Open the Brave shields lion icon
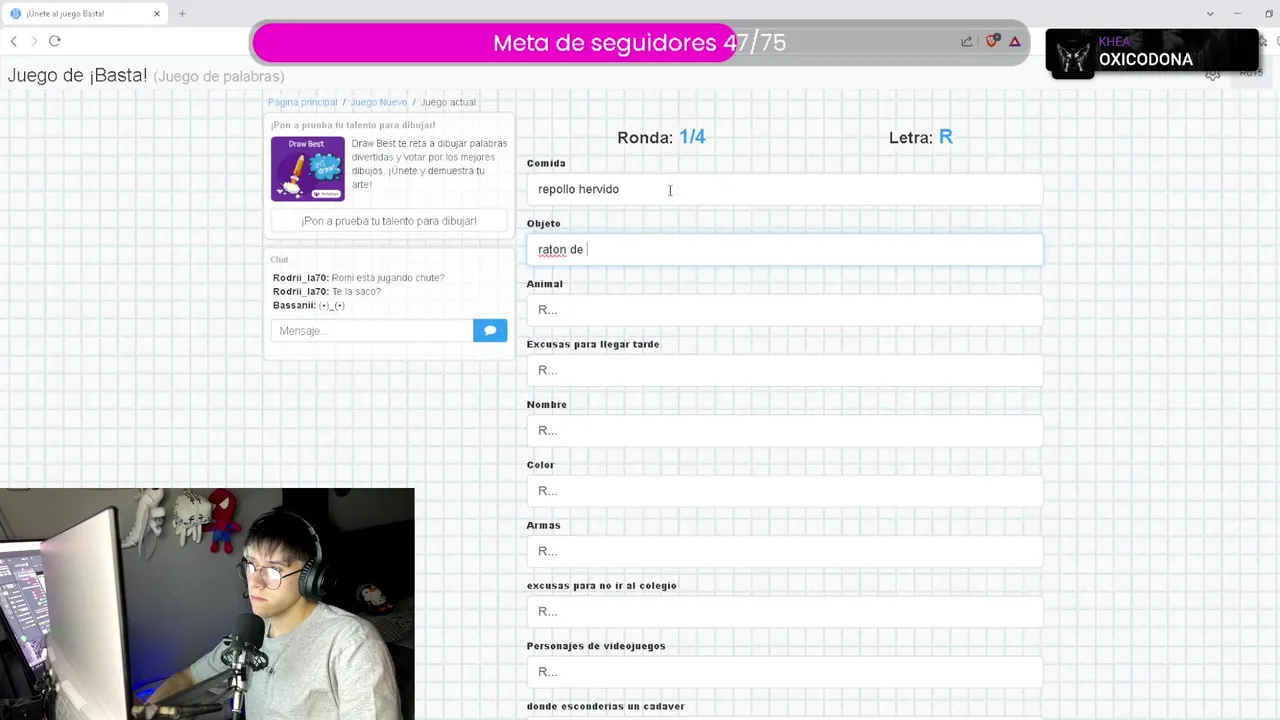 992,41
